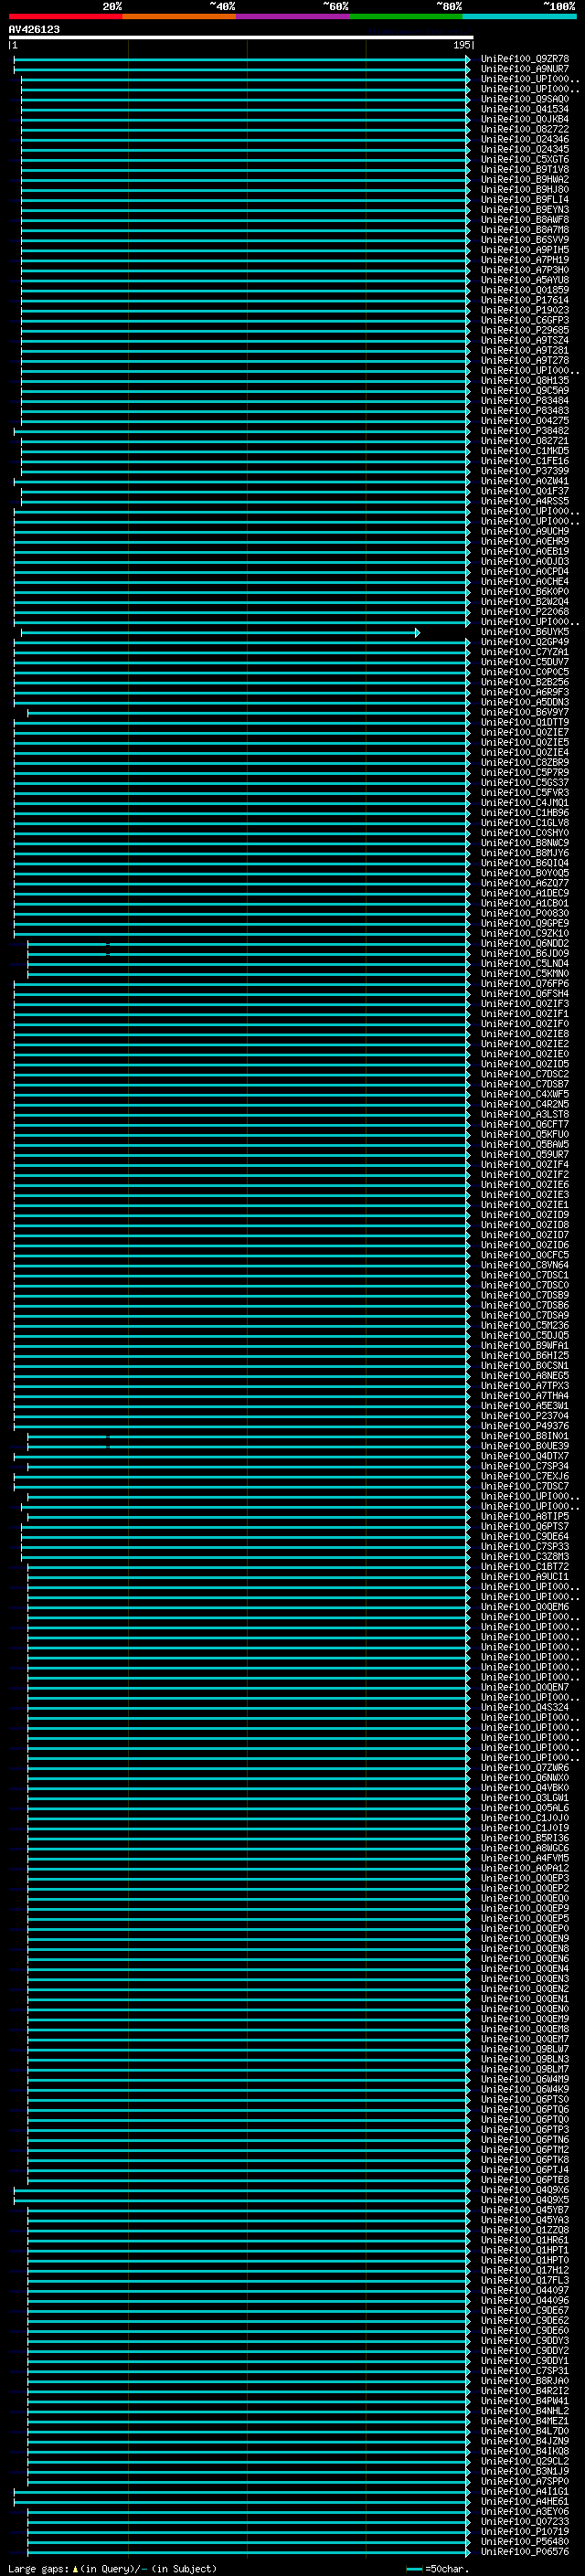Click label UniRef100_Q05AL6
Image resolution: width=585 pixels, height=2576 pixels.
[x=524, y=1808]
